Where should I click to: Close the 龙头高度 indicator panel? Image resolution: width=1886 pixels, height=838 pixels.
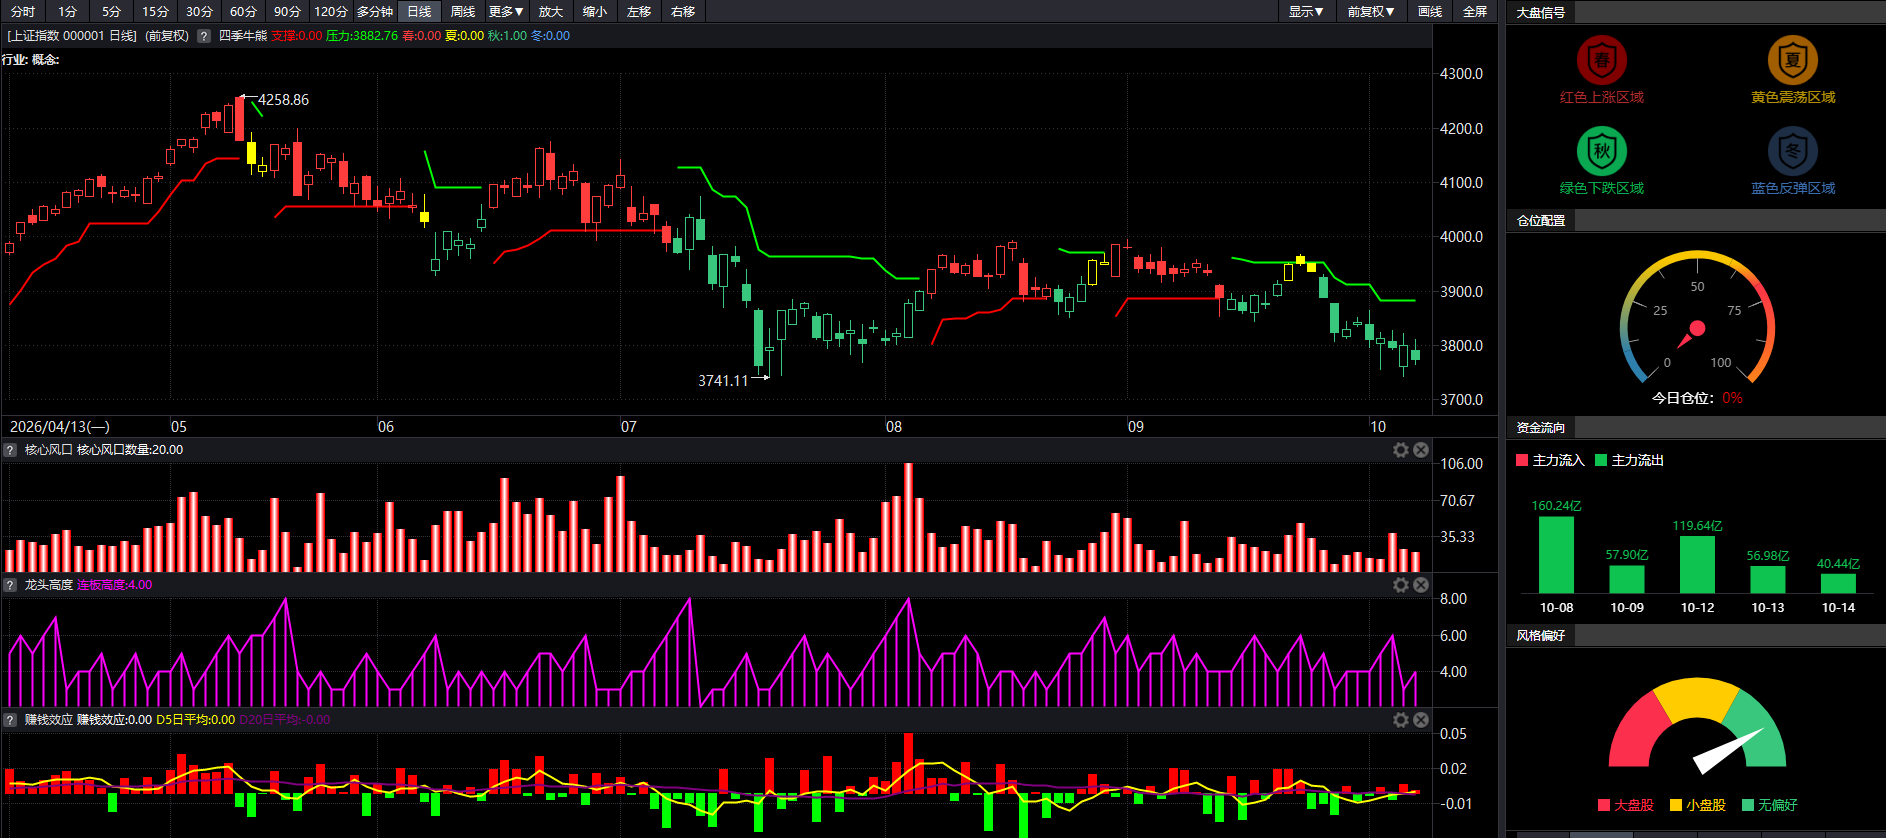click(1421, 585)
